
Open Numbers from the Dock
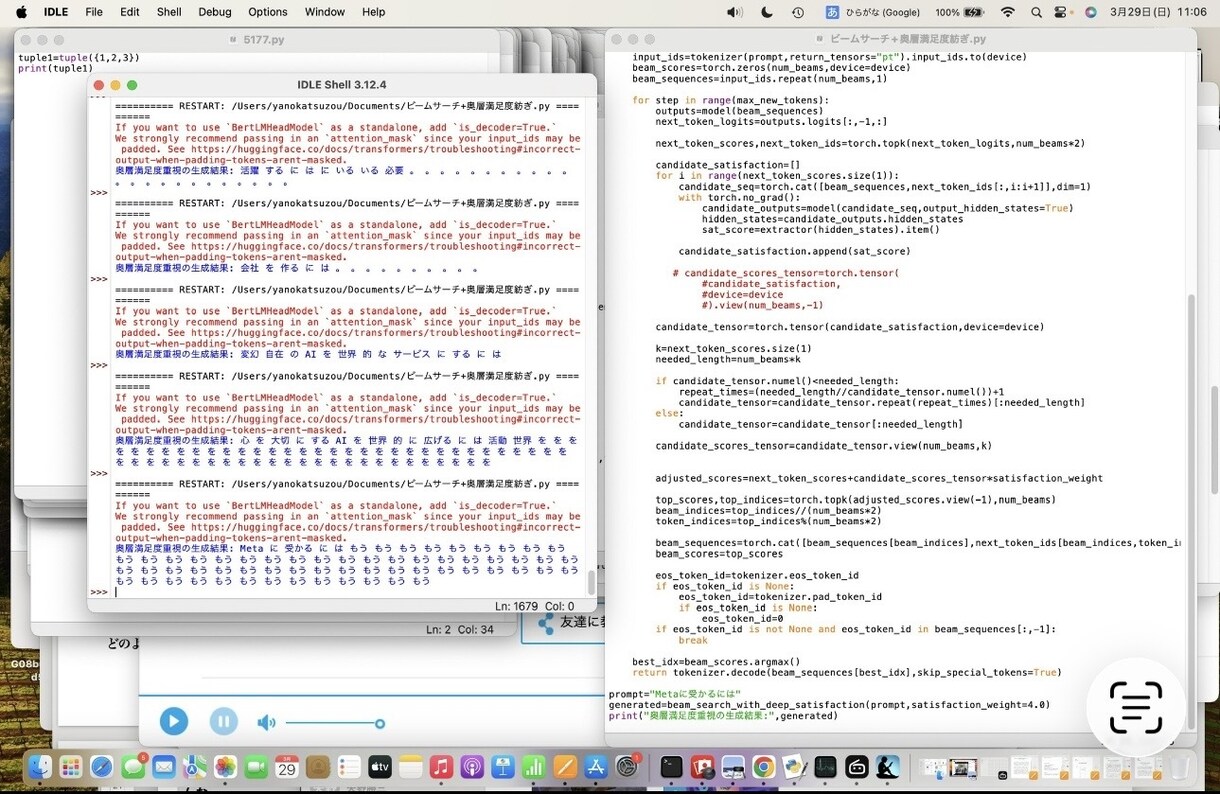(x=534, y=767)
